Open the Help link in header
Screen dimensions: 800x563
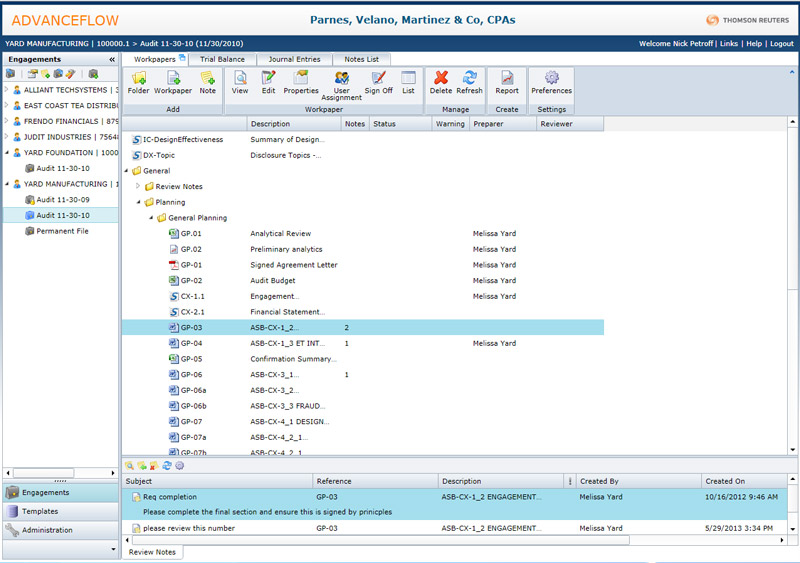point(752,44)
